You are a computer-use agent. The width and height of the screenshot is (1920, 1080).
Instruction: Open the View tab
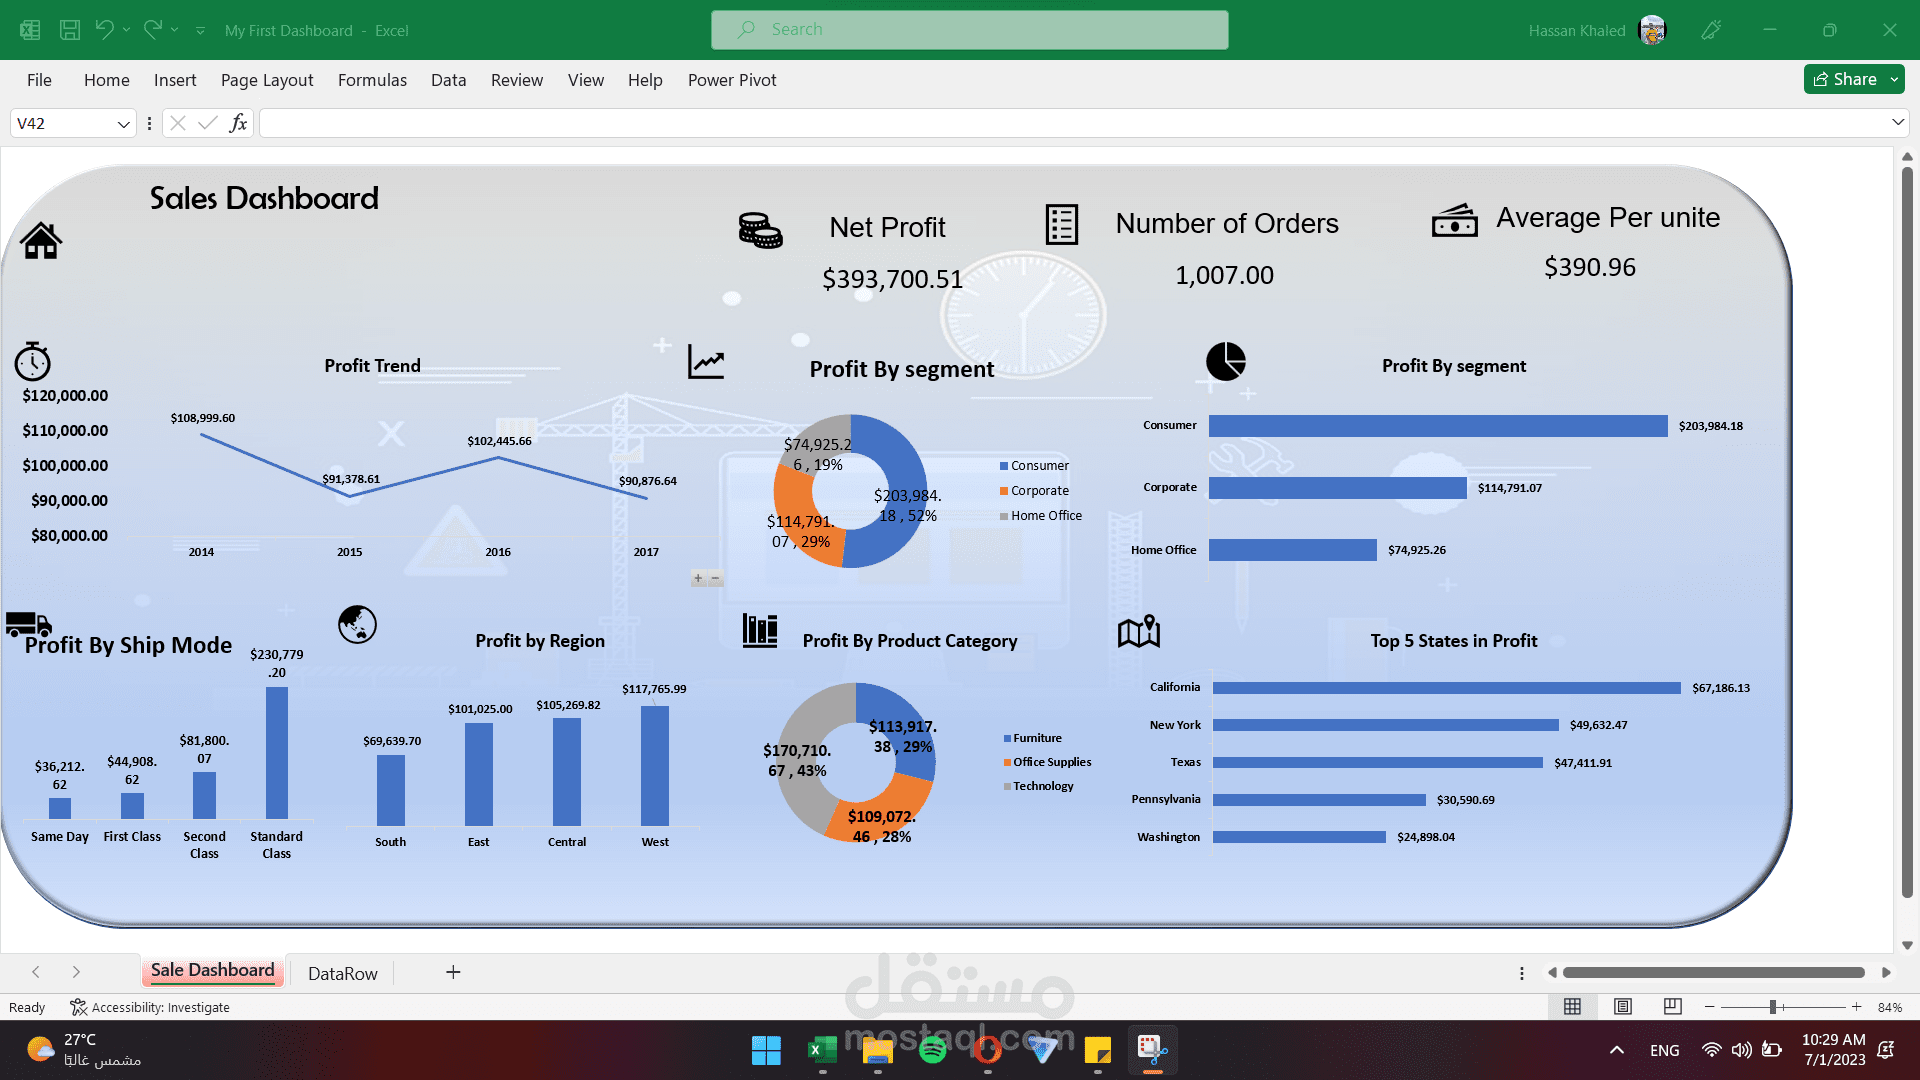(x=585, y=80)
